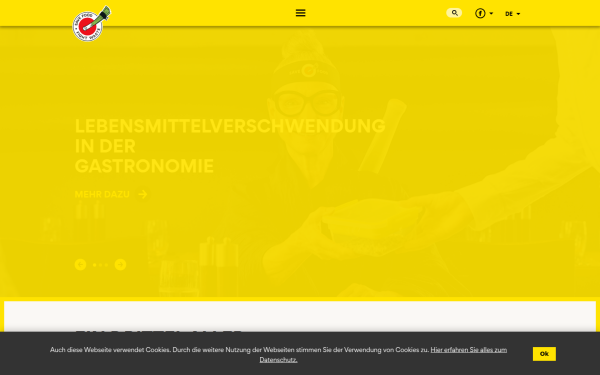Viewport: 600px width, 375px height.
Task: Open the hamburger navigation menu
Action: point(300,13)
